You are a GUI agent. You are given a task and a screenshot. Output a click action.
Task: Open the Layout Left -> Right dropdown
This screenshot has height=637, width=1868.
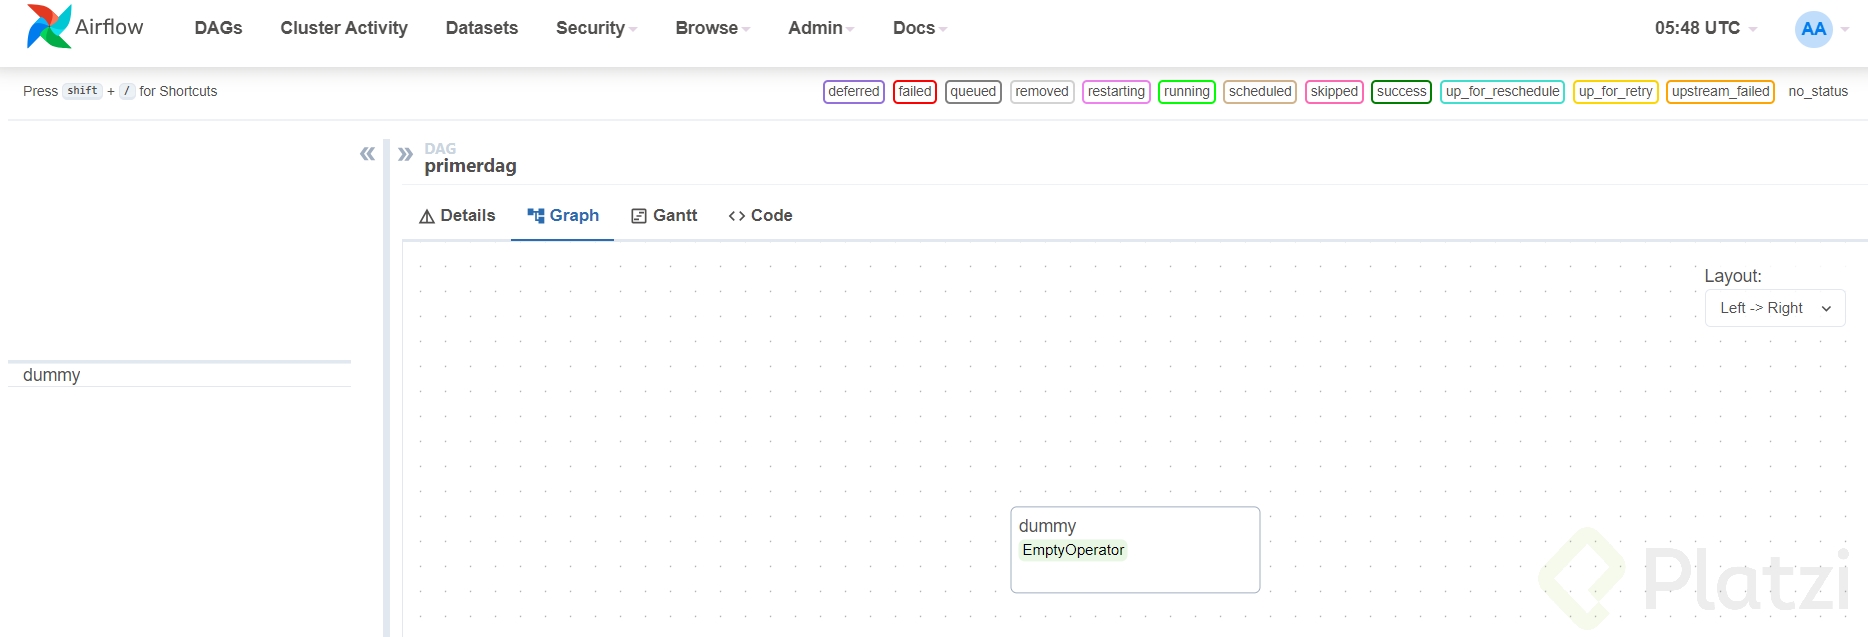[x=1774, y=308]
